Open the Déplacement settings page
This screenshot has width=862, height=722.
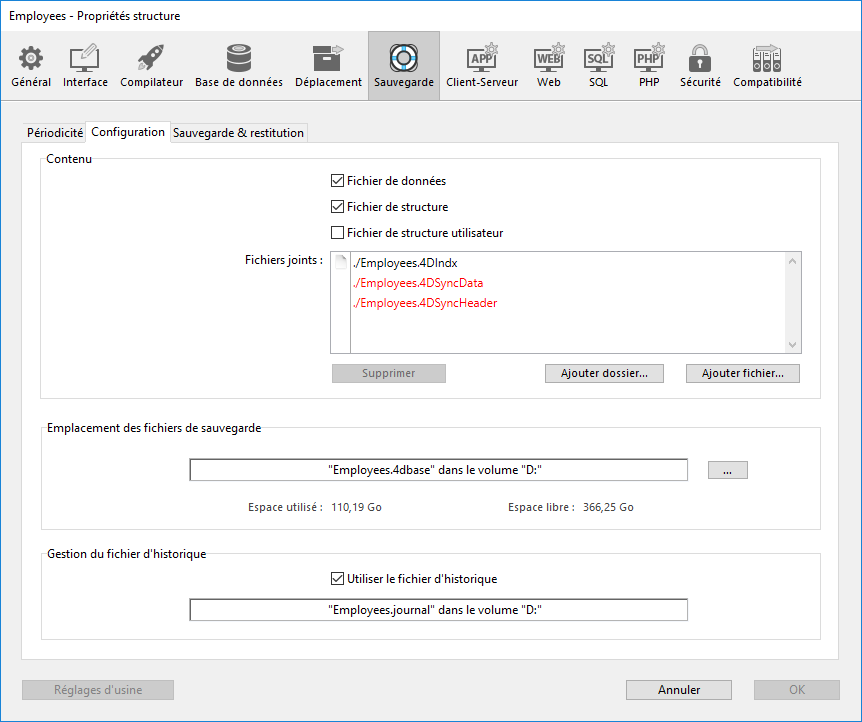click(328, 66)
